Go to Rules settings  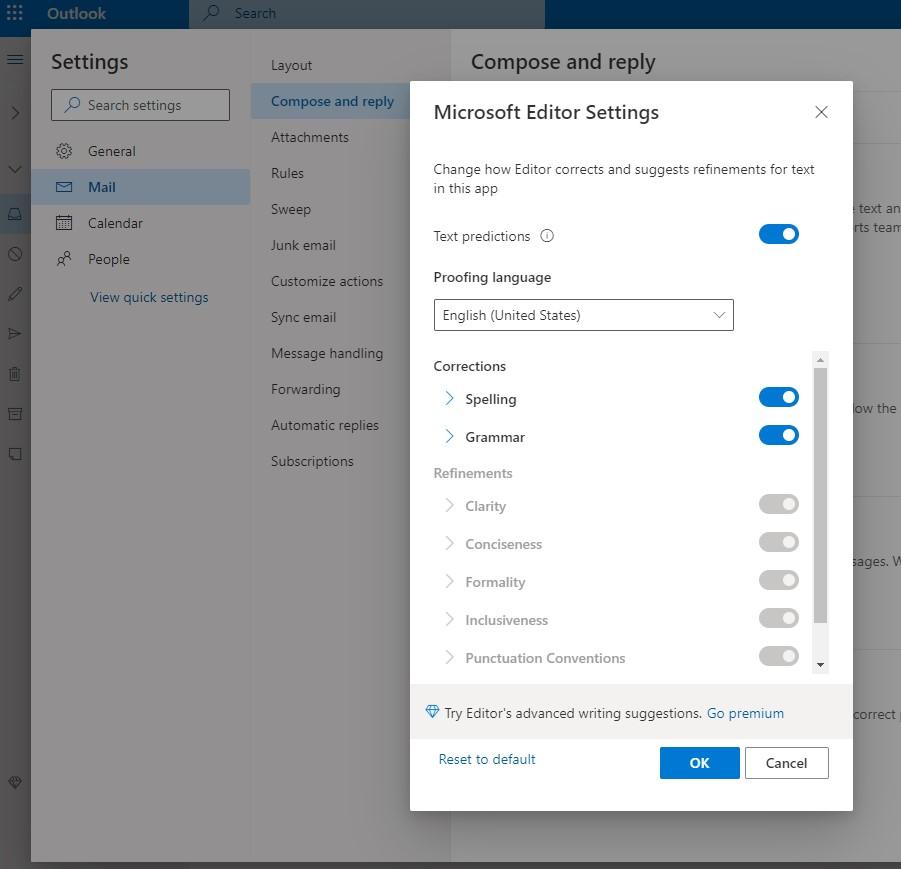pyautogui.click(x=287, y=173)
